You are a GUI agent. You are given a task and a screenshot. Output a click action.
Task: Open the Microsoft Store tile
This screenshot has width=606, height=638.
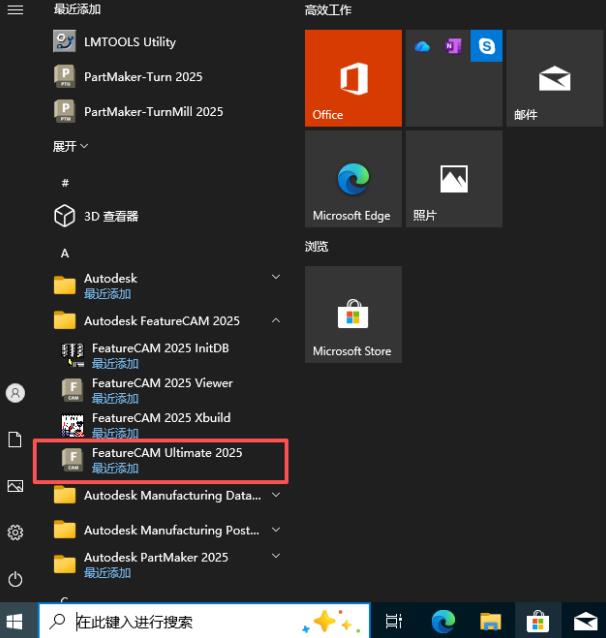coord(353,315)
